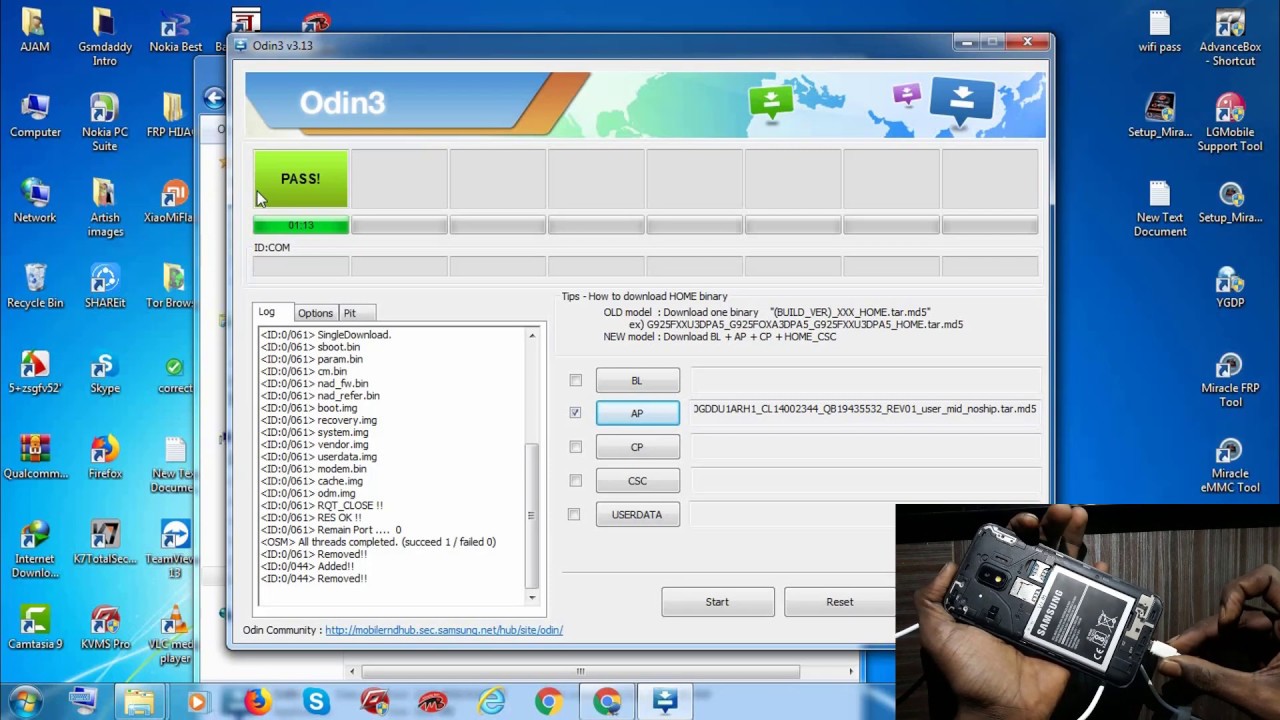This screenshot has width=1280, height=720.
Task: Open Windows Explorer from taskbar
Action: pyautogui.click(x=139, y=702)
